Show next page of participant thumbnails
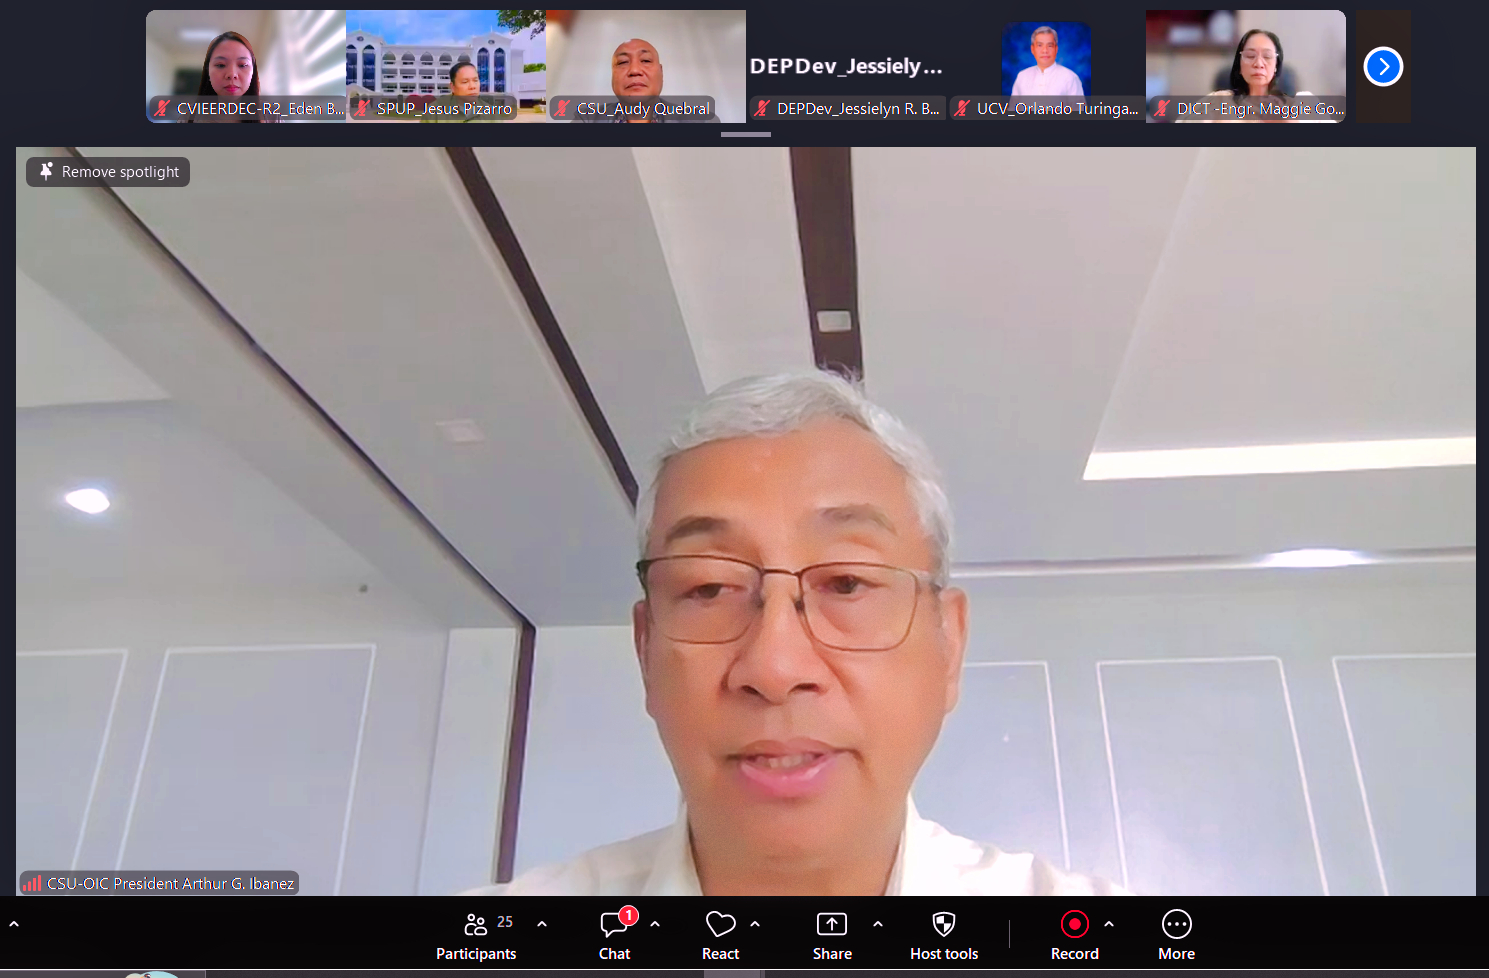This screenshot has width=1489, height=978. [1383, 67]
